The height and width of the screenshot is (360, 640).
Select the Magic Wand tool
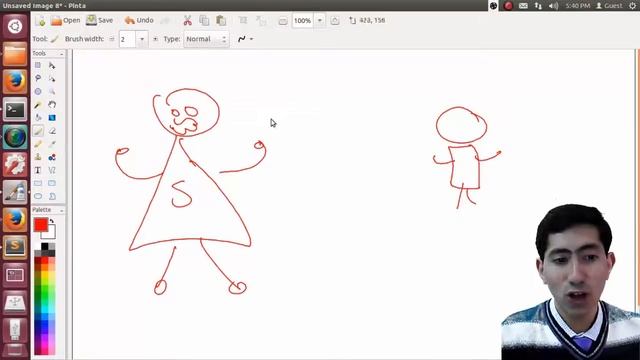coord(38,105)
